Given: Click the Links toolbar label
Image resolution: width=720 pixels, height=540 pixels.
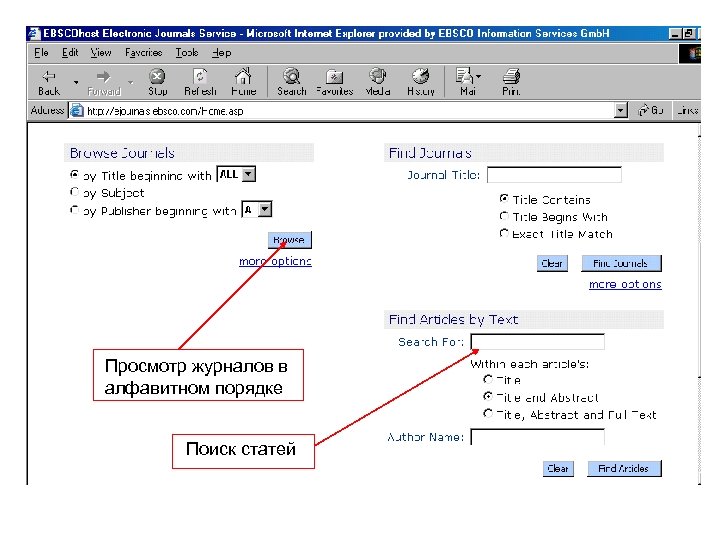Looking at the screenshot, I should pos(687,111).
